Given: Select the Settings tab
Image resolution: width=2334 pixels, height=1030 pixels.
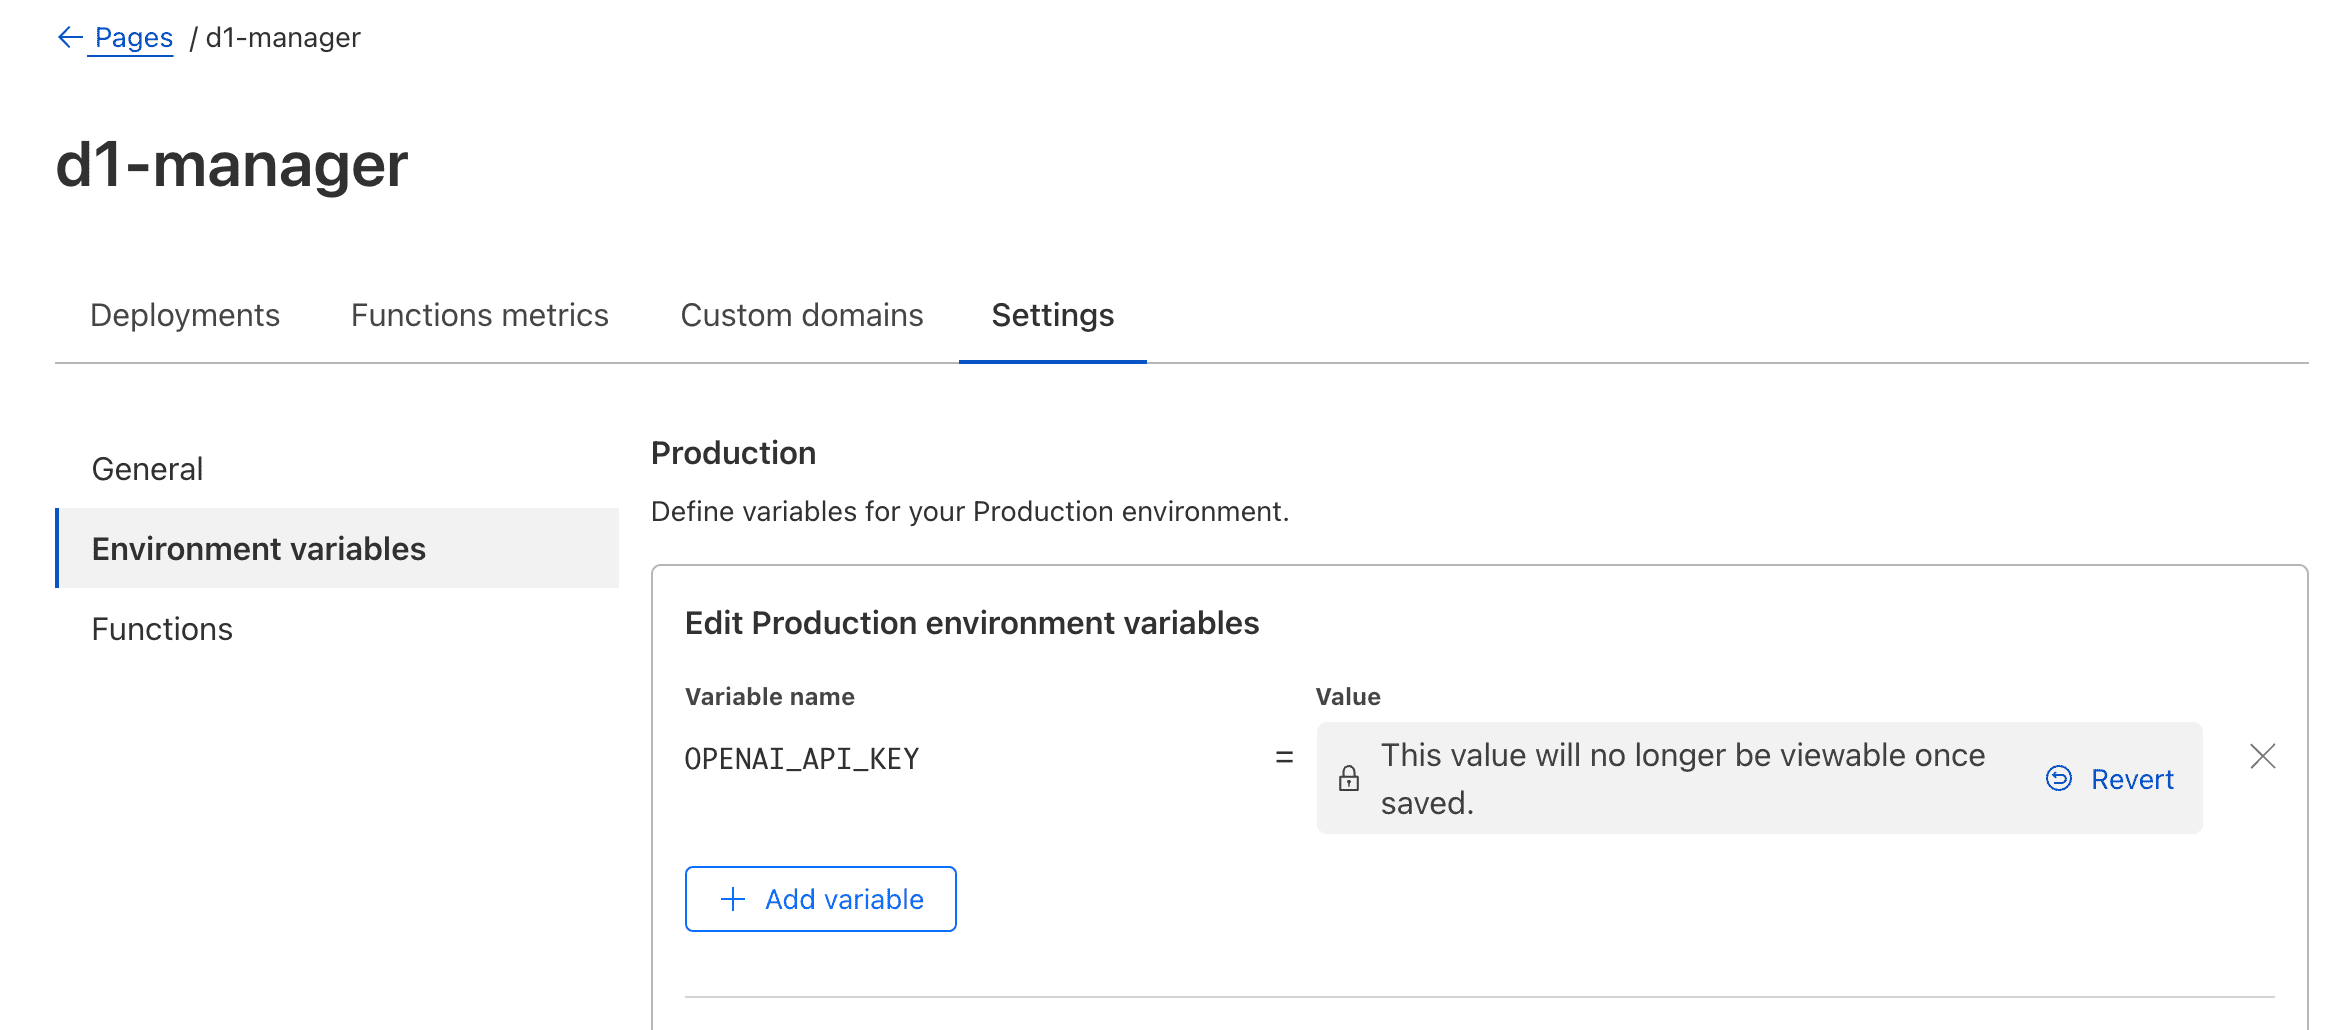Looking at the screenshot, I should pyautogui.click(x=1052, y=315).
